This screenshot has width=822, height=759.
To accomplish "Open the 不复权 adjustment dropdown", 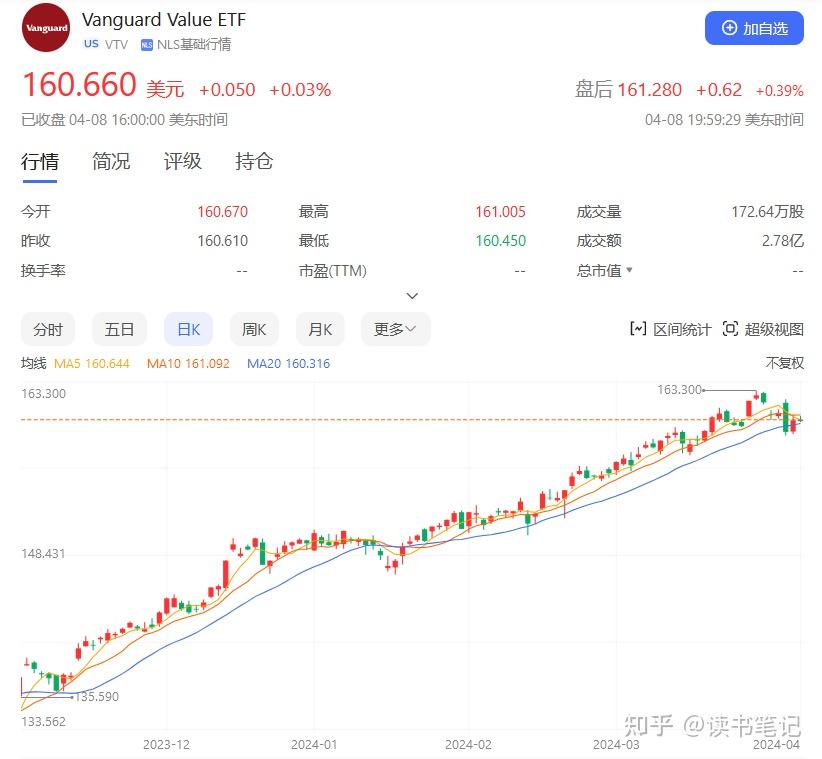I will click(784, 363).
